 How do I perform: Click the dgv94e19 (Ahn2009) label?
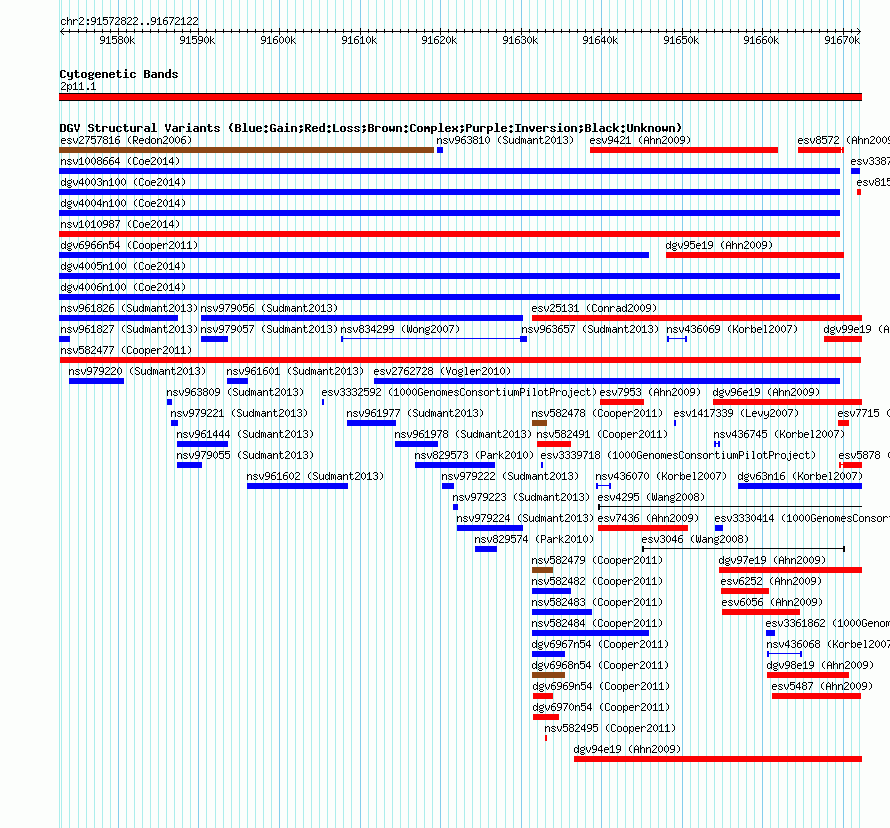(627, 749)
